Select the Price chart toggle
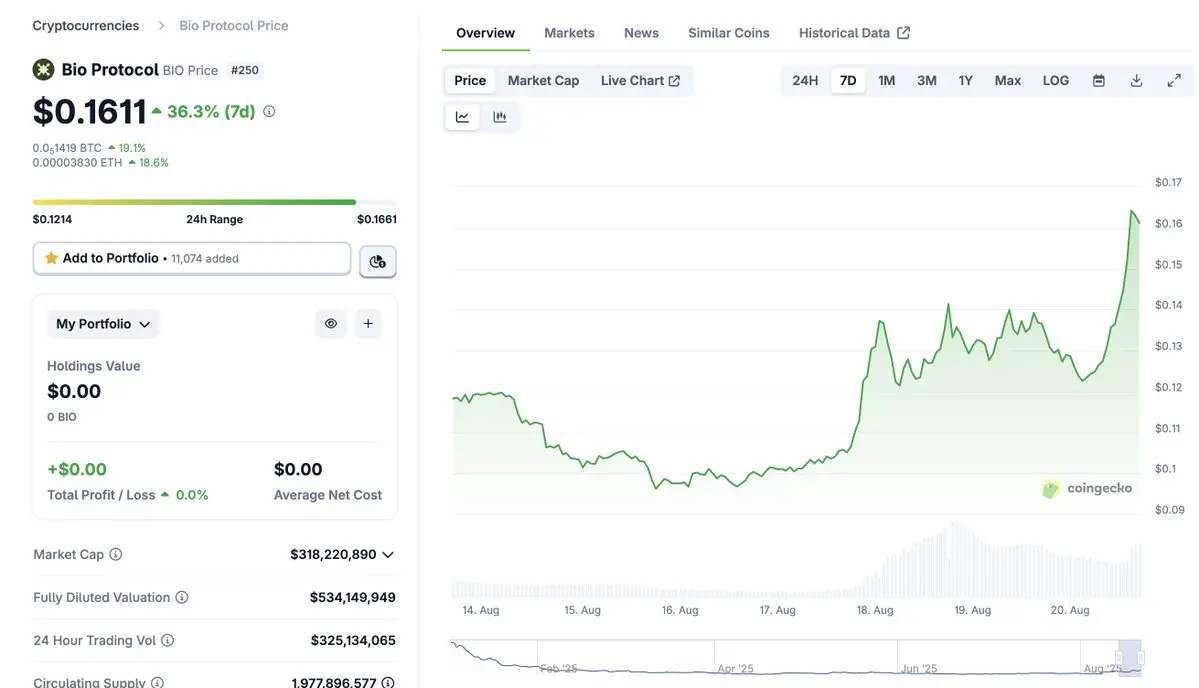Image resolution: width=1199 pixels, height=688 pixels. [x=470, y=80]
